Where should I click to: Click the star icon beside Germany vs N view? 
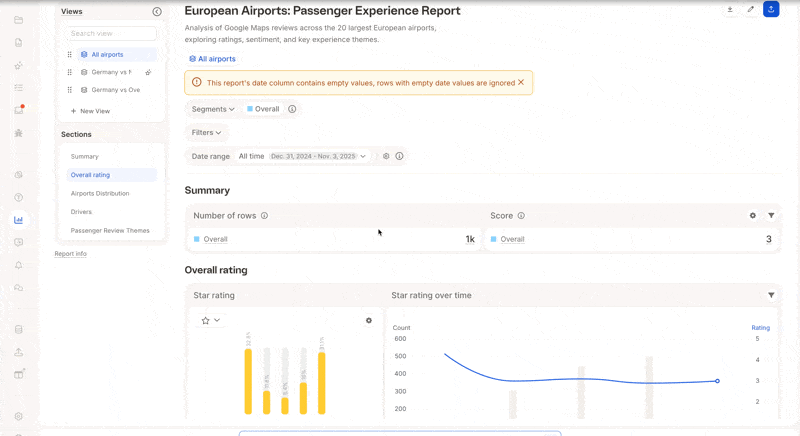148,72
